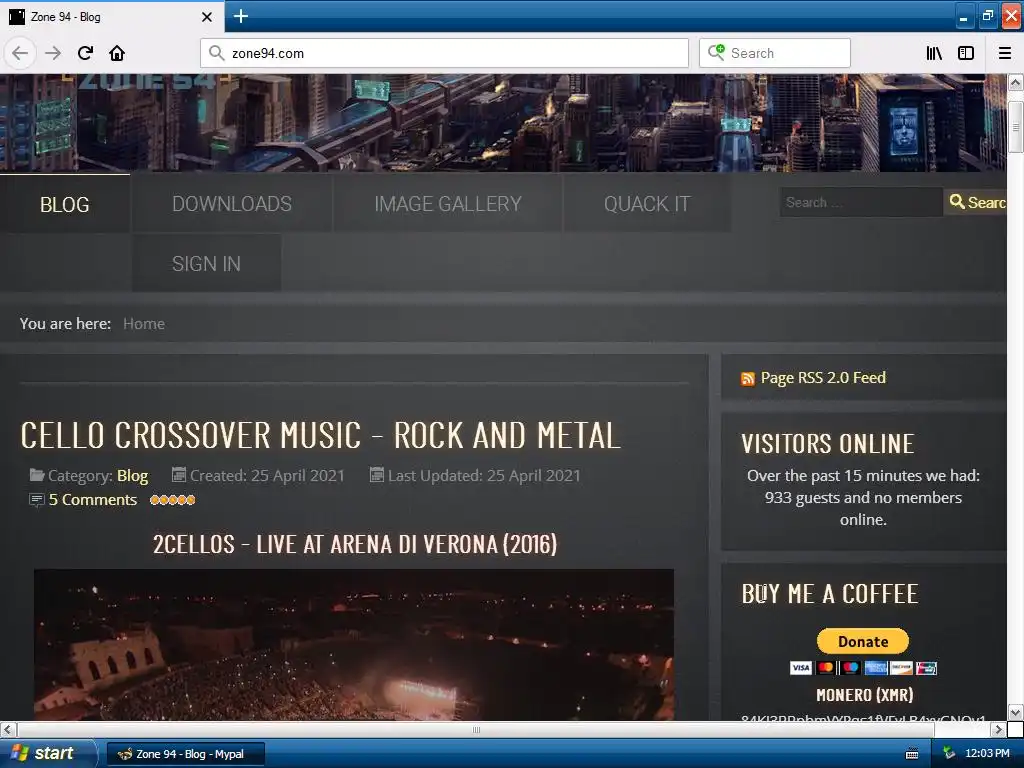Open the Windows start menu

[47, 753]
